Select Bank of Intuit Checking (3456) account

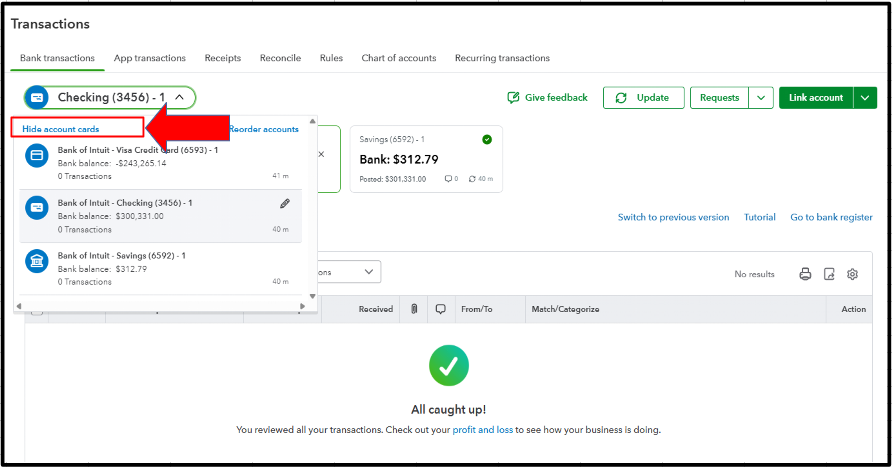point(160,216)
